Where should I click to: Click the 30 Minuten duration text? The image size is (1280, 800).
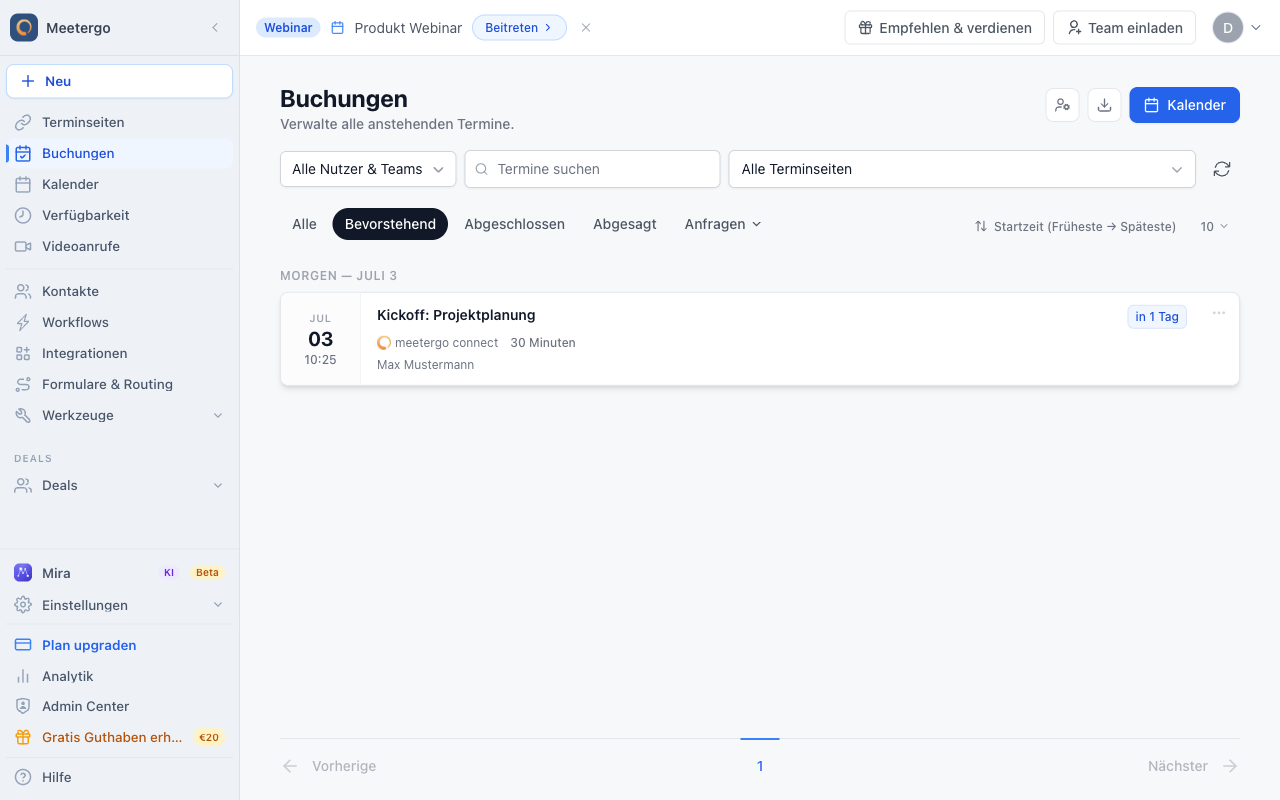[x=543, y=342]
